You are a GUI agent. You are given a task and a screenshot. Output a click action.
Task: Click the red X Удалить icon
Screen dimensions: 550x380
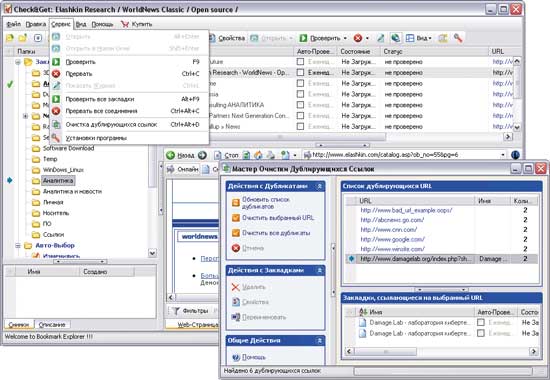235,287
